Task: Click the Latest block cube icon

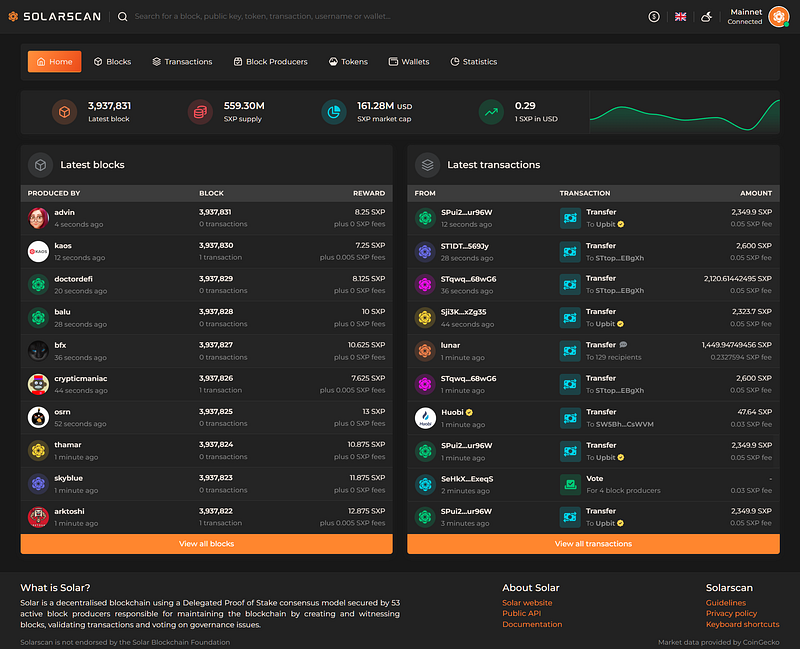Action: 64,112
